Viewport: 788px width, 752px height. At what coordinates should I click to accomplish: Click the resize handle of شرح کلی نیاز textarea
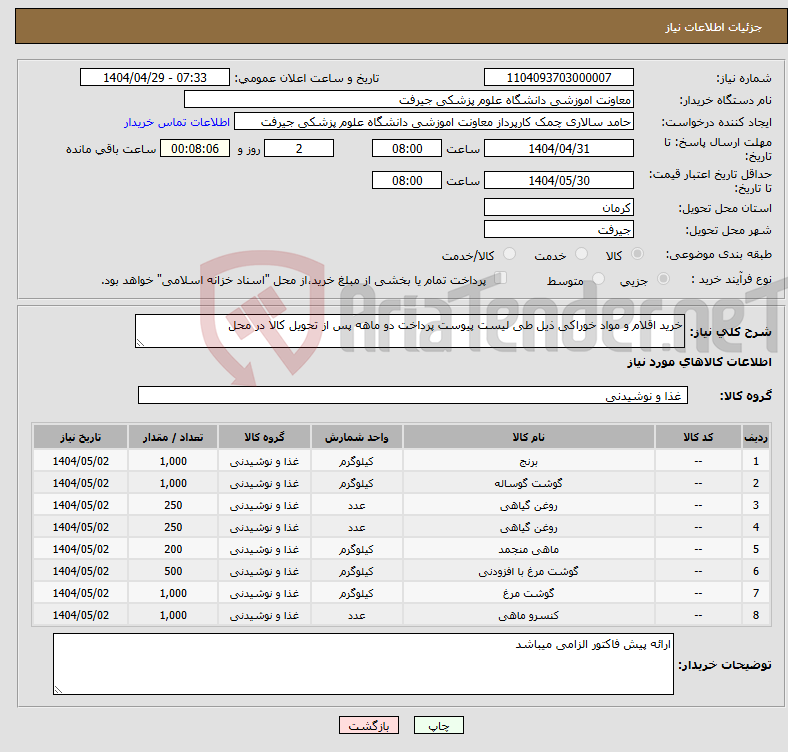(140, 343)
